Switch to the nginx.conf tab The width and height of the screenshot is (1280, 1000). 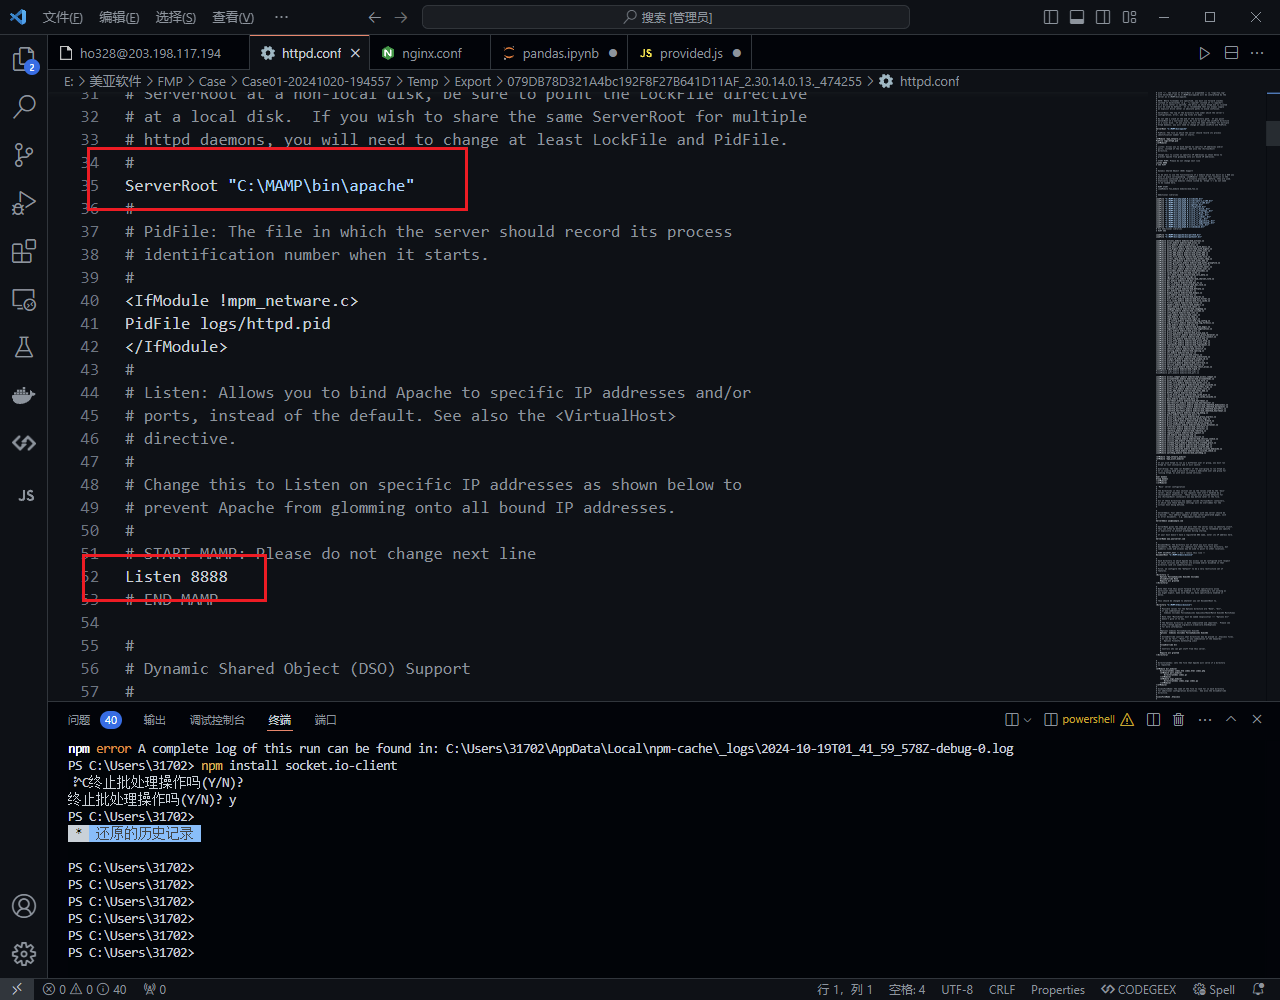coord(431,53)
